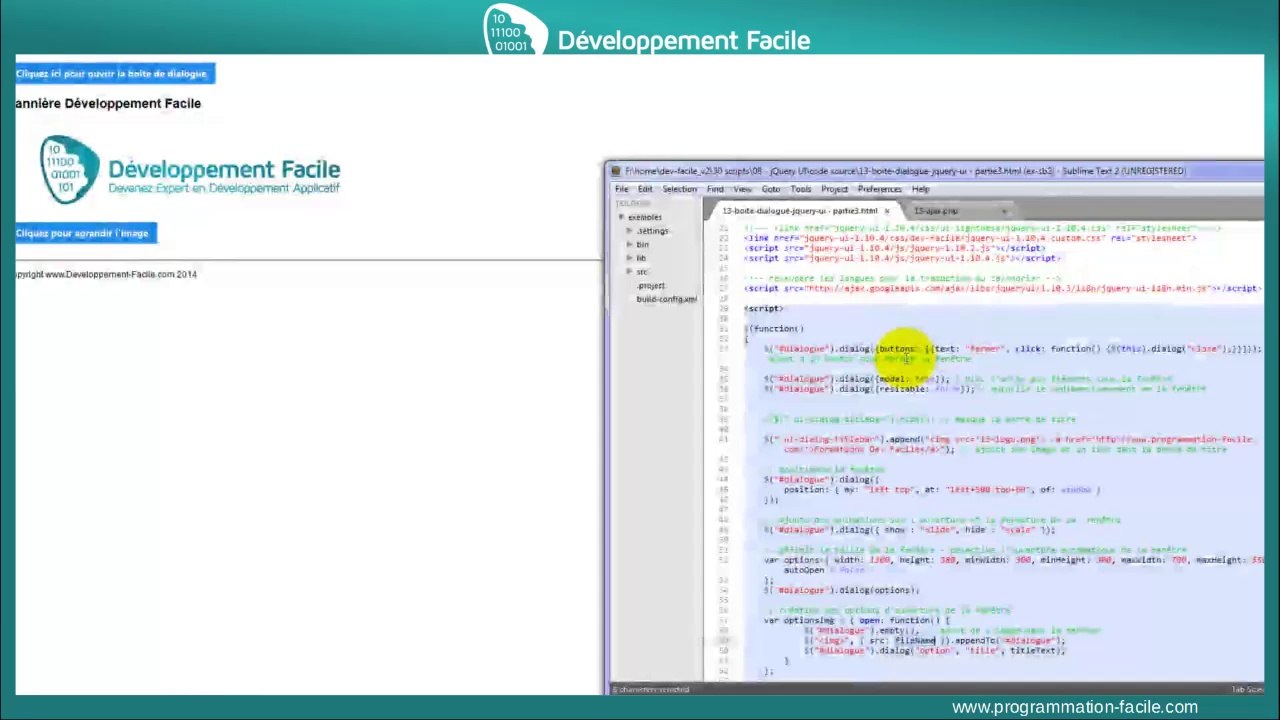
Task: Close the 13-boite-dialogue-jquery-ui - partie3.html tab
Action: (886, 211)
